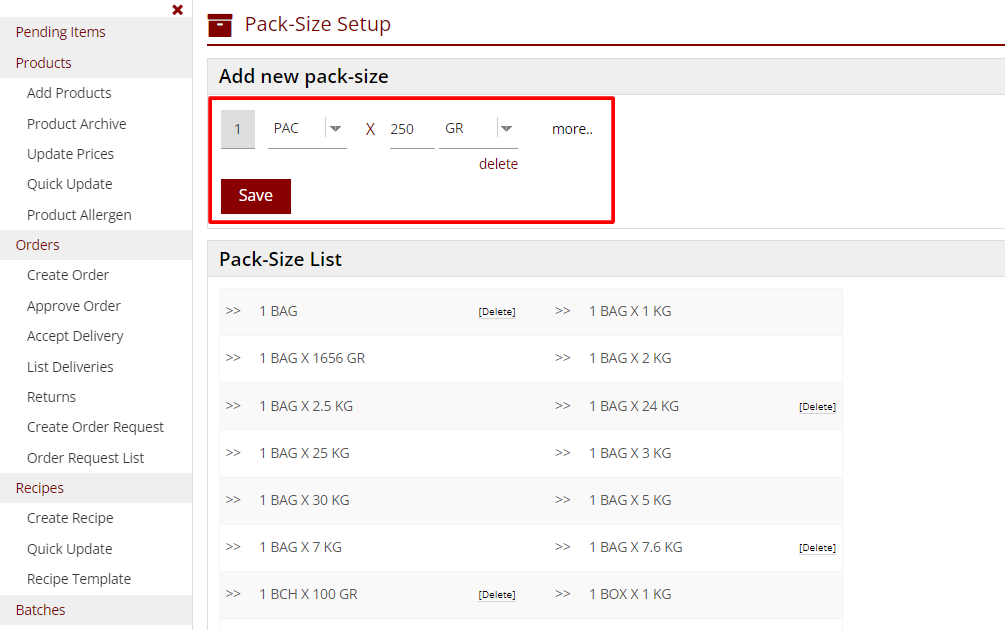Click the red delete link under GR
This screenshot has width=1005, height=630.
pyautogui.click(x=498, y=164)
